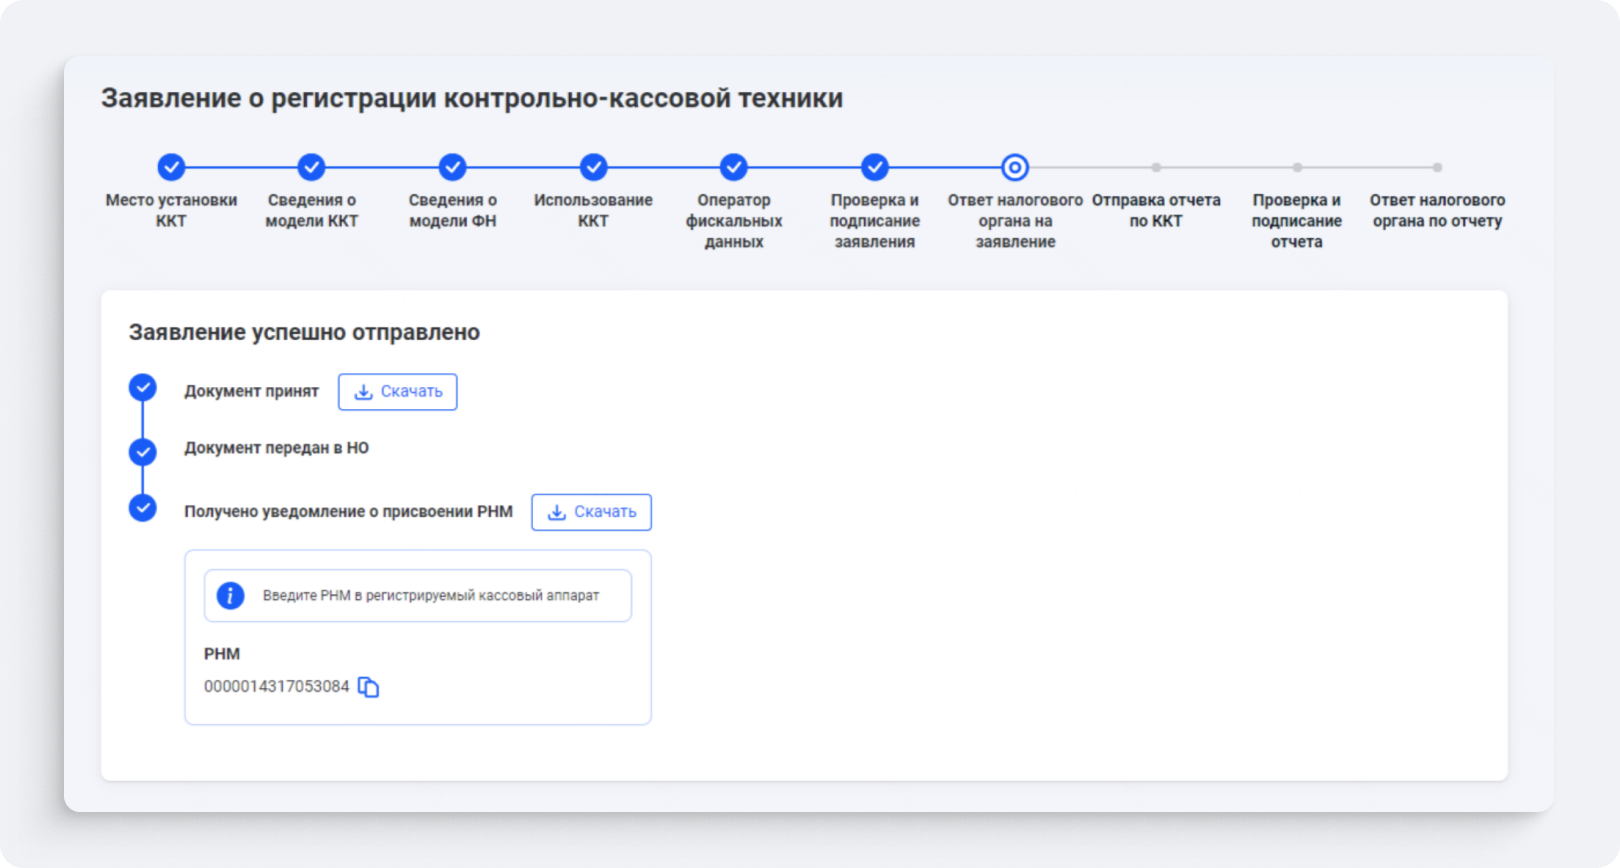This screenshot has height=868, width=1620.
Task: Go to Отправка отчета по ККТ step
Action: (x=1156, y=168)
